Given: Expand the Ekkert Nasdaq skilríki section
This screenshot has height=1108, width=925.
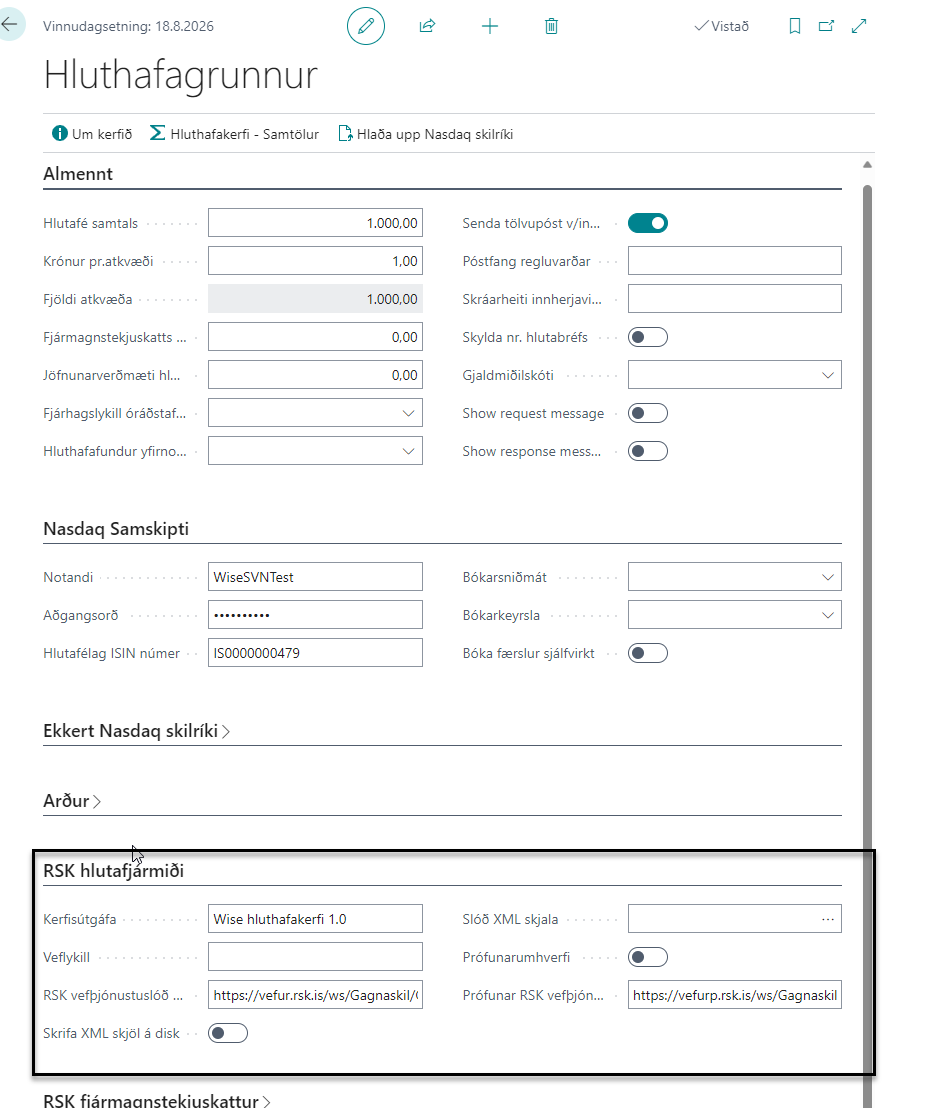Looking at the screenshot, I should tap(137, 731).
